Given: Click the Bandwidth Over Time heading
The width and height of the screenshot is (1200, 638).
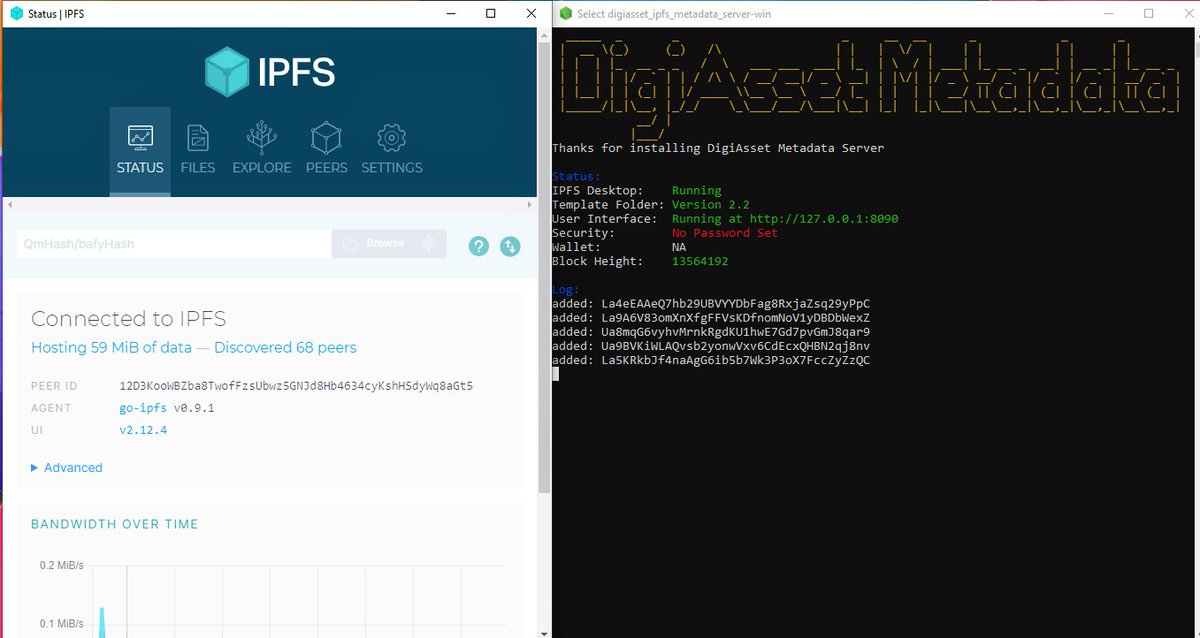Looking at the screenshot, I should pos(115,524).
